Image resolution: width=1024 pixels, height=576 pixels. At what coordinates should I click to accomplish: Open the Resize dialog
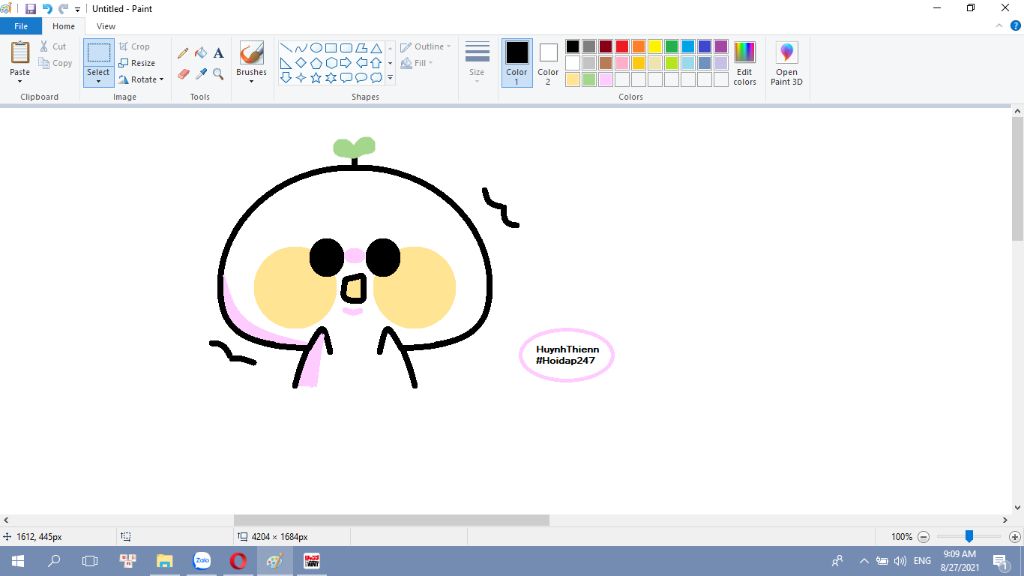tap(137, 63)
